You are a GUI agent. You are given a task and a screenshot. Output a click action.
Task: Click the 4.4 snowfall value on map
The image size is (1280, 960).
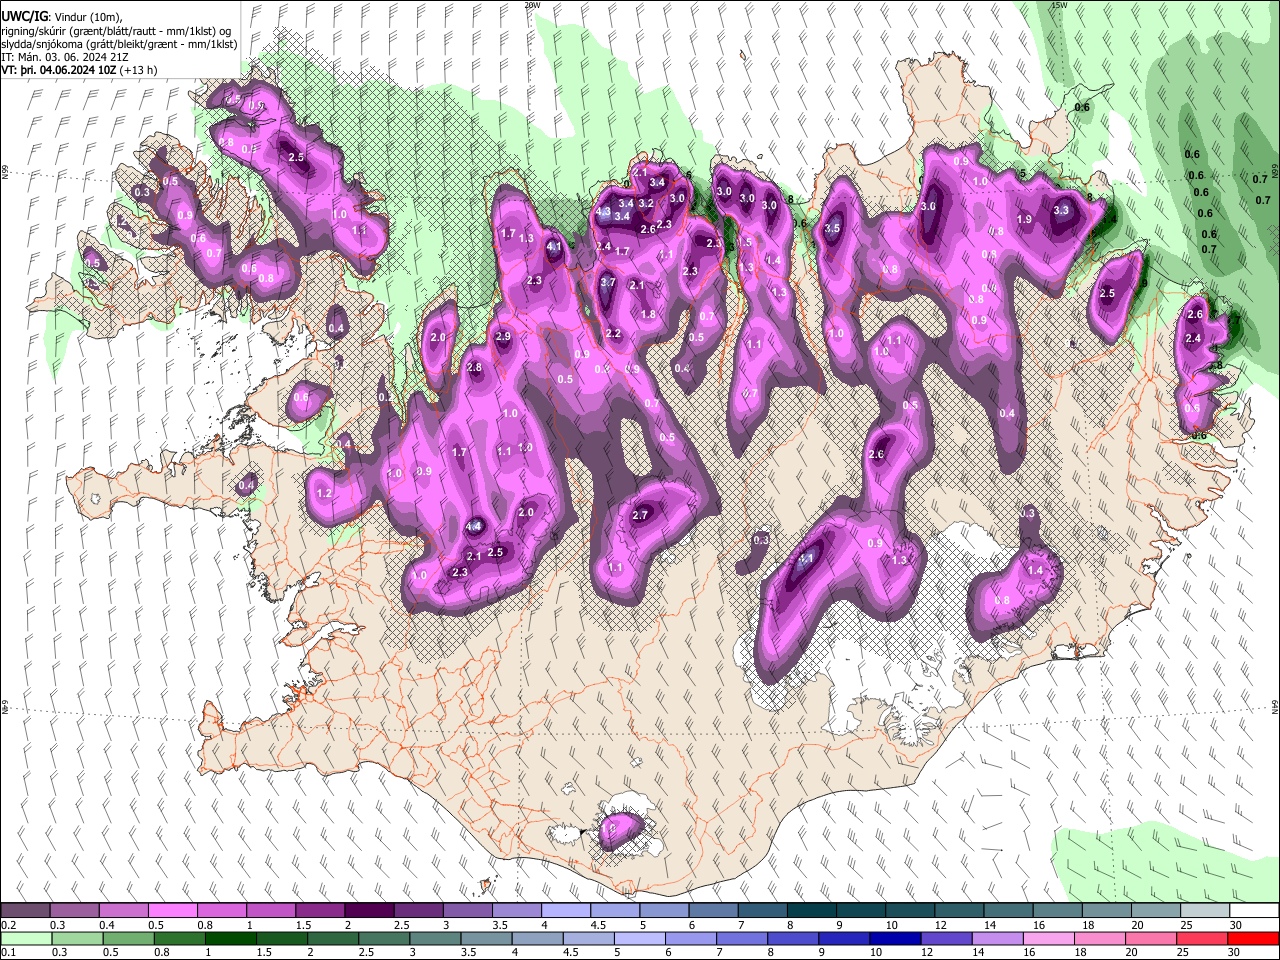pos(475,526)
